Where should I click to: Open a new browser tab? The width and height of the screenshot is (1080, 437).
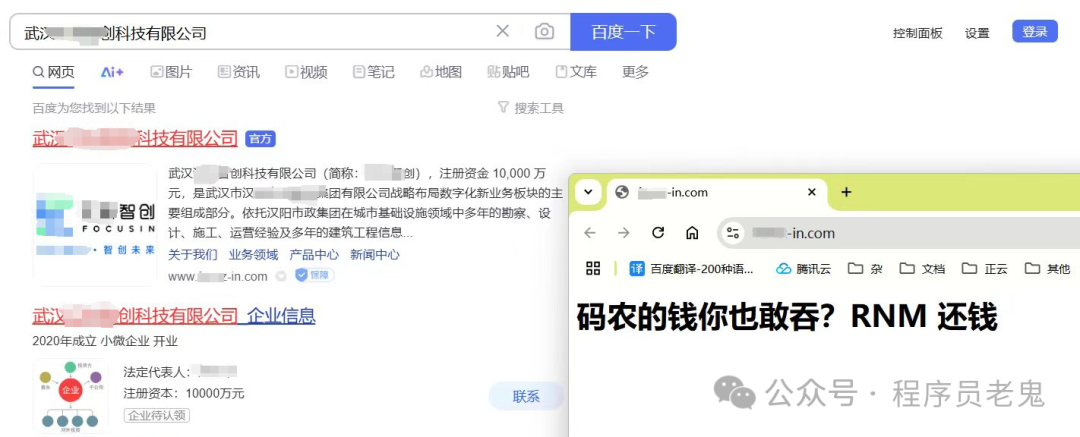(847, 192)
